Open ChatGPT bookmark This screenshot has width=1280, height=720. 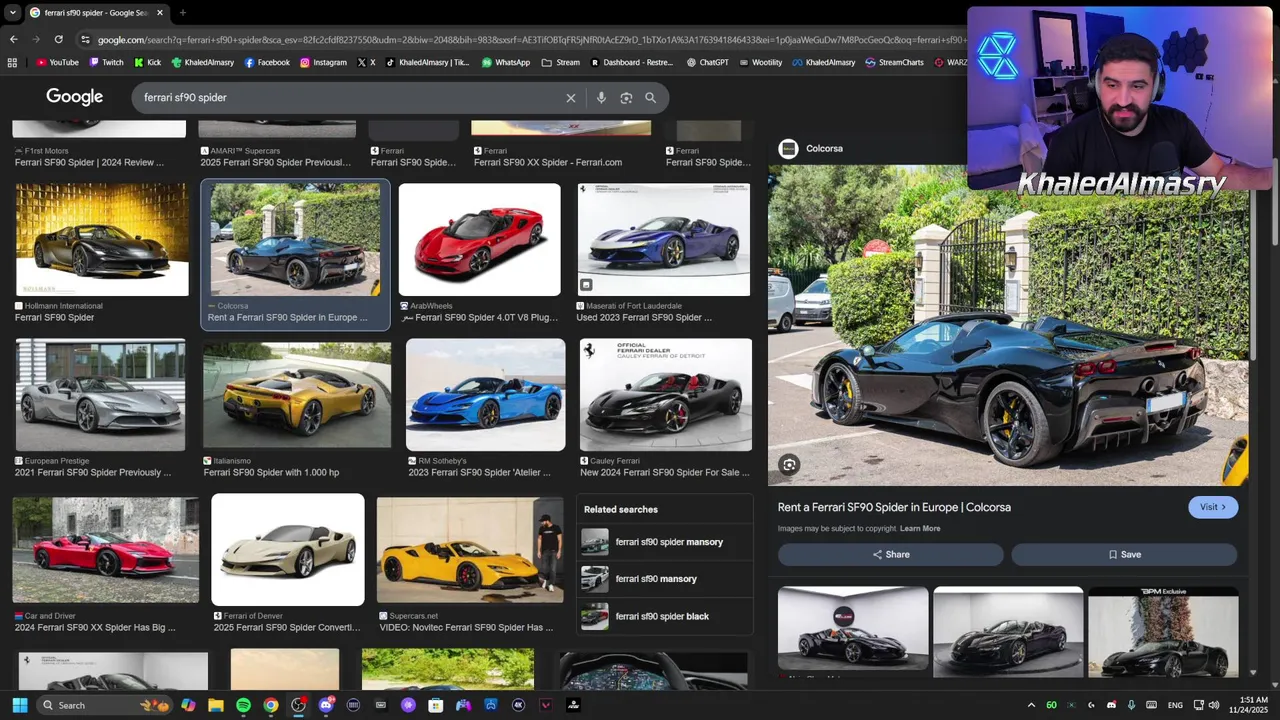pyautogui.click(x=707, y=62)
